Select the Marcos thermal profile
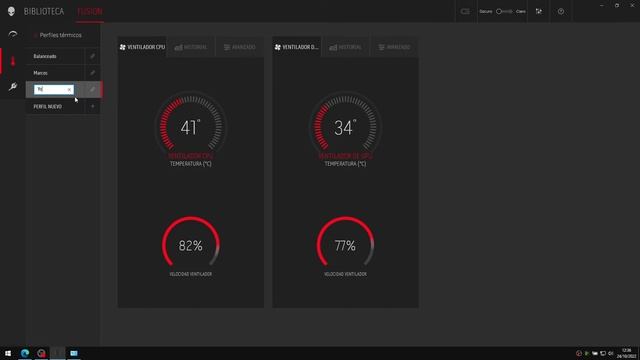This screenshot has width=640, height=360. 55,73
